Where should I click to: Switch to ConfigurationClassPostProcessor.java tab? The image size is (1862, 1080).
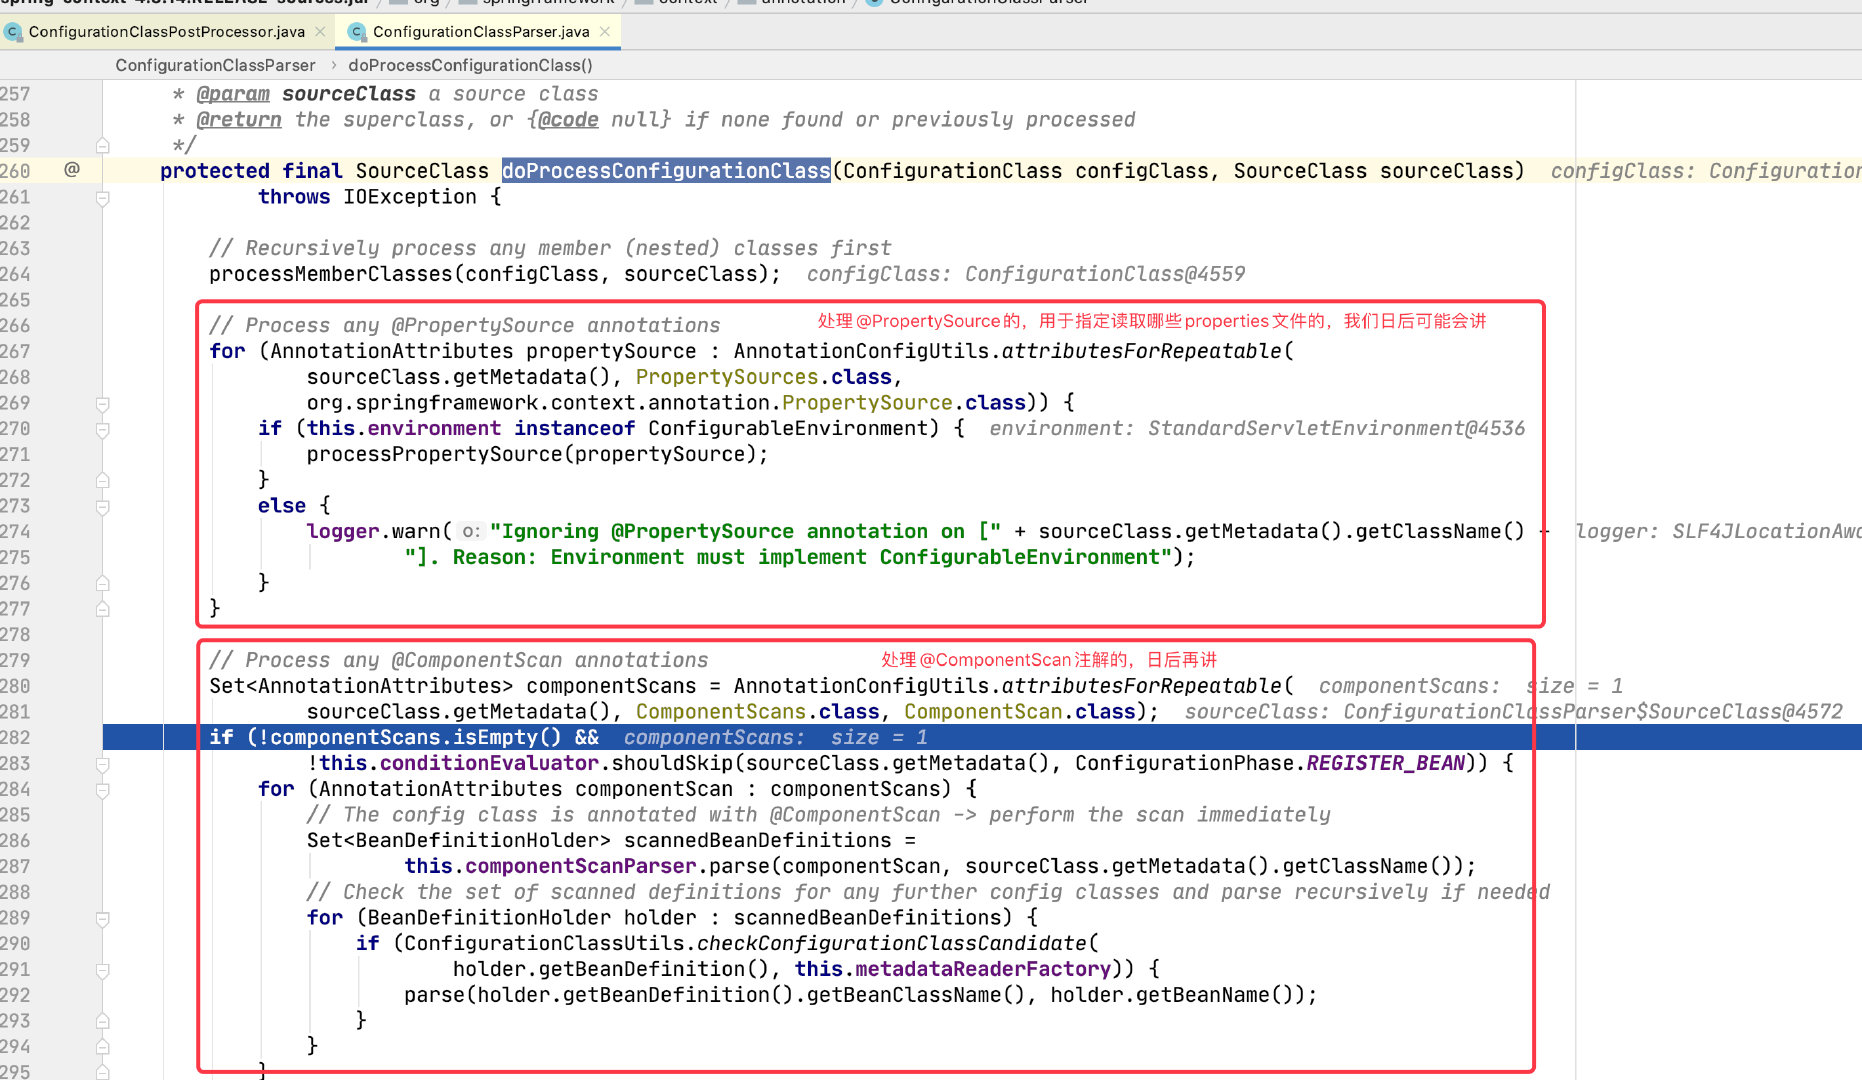pyautogui.click(x=166, y=32)
